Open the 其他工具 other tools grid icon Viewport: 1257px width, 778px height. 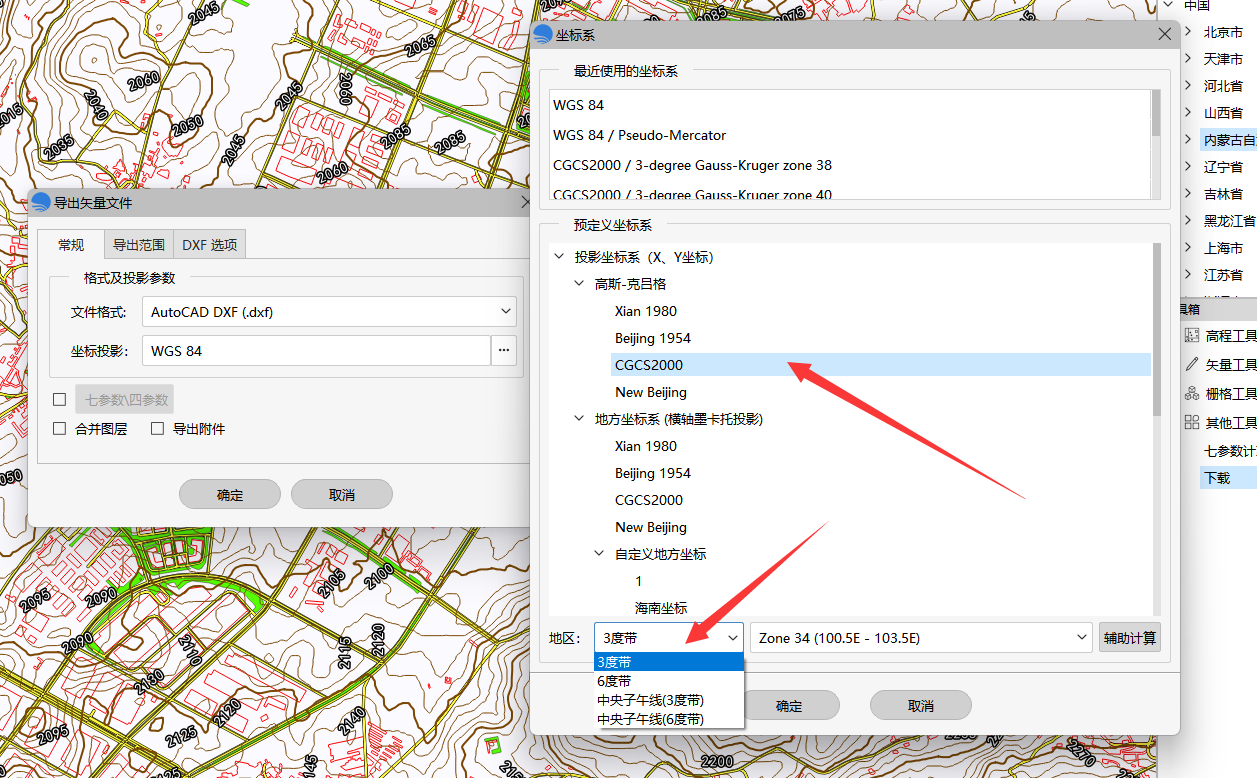pos(1191,422)
